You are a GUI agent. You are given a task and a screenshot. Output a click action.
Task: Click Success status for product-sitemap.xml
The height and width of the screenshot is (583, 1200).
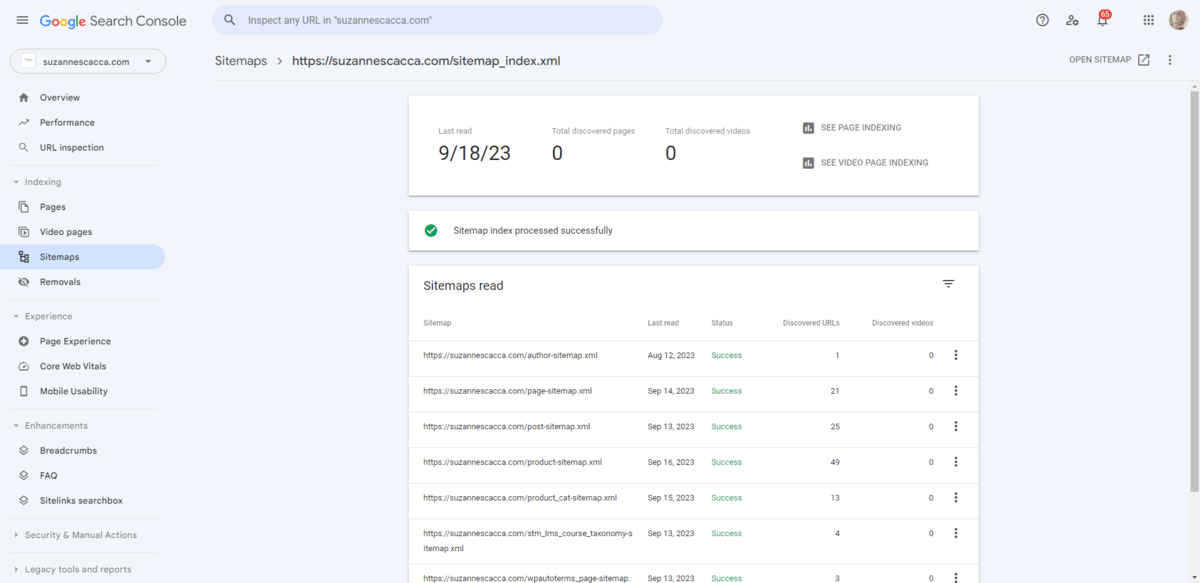pyautogui.click(x=726, y=462)
